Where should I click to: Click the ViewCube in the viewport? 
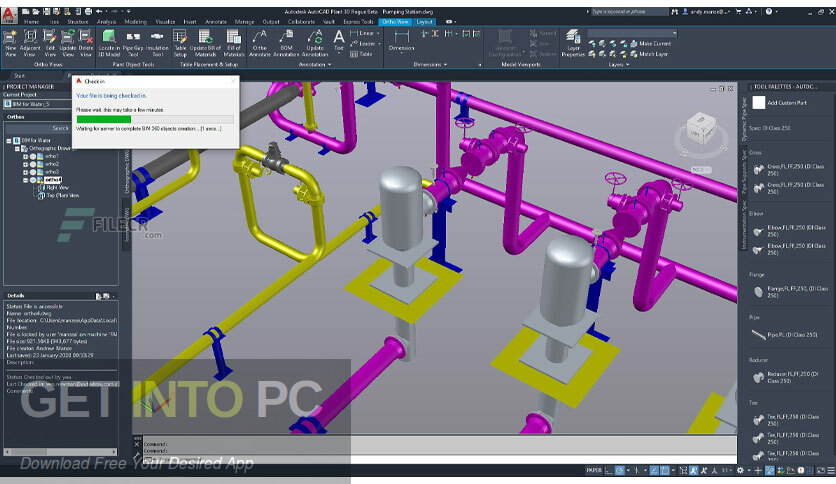tap(701, 129)
